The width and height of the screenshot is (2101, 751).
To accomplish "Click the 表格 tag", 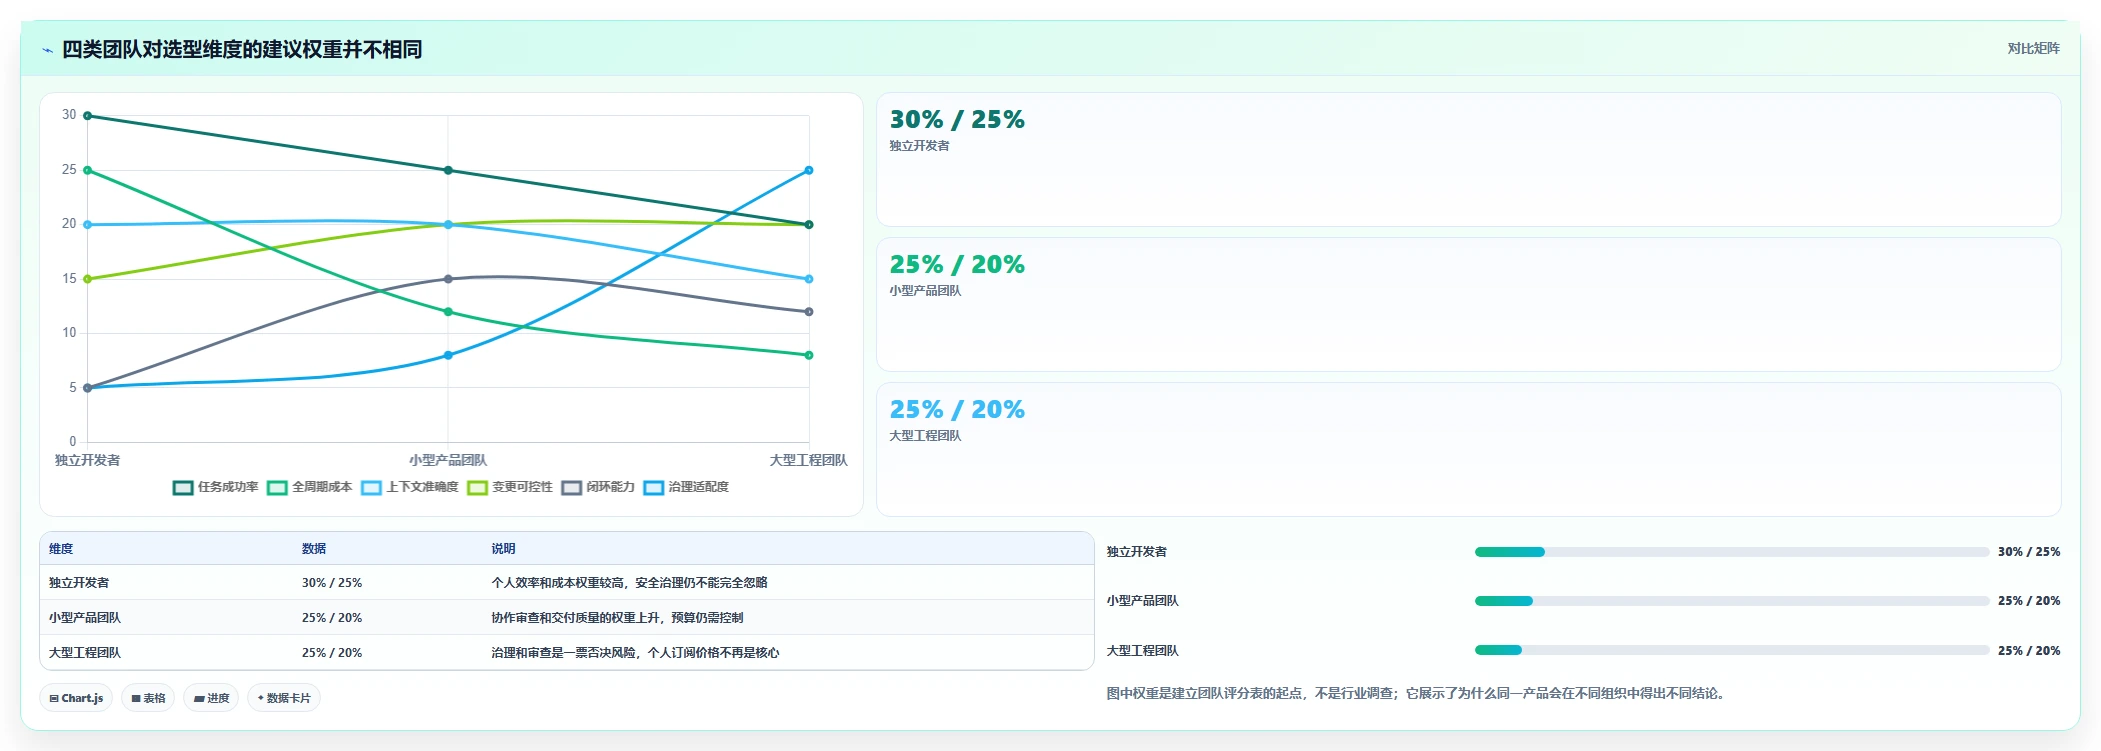I will point(148,698).
